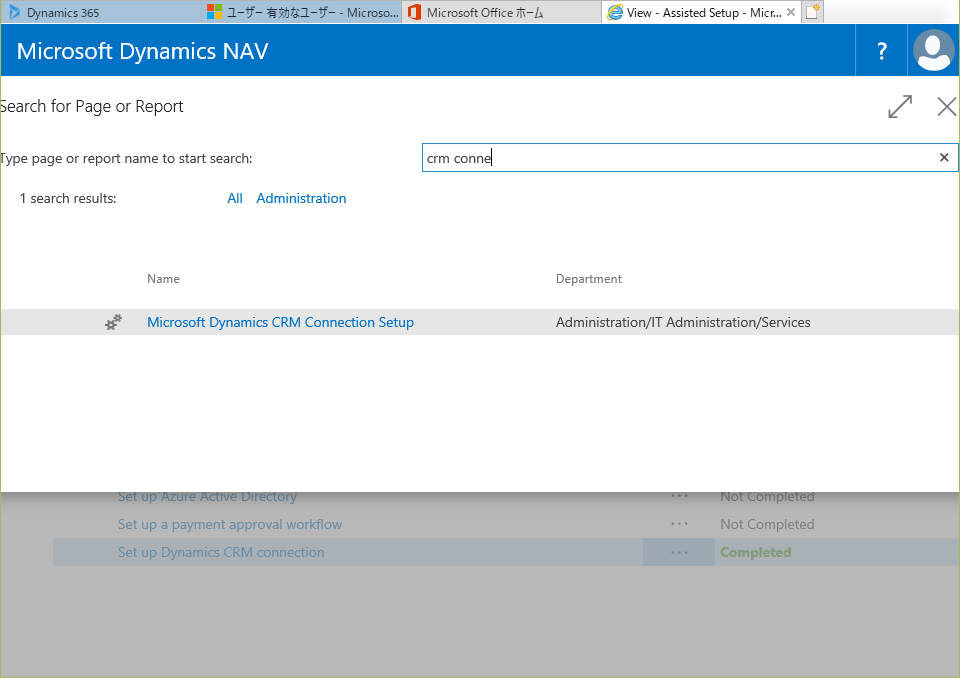Close the Search for Page or Report dialog
Image resolution: width=960 pixels, height=678 pixels.
947,107
